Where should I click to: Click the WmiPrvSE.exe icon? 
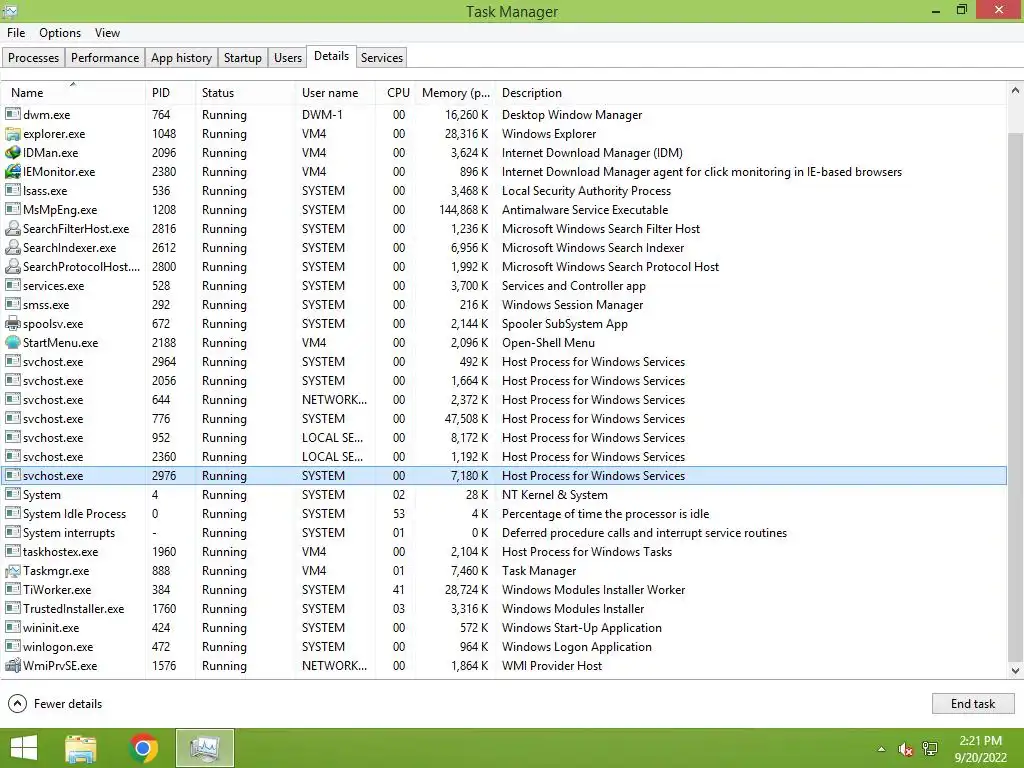(x=12, y=665)
